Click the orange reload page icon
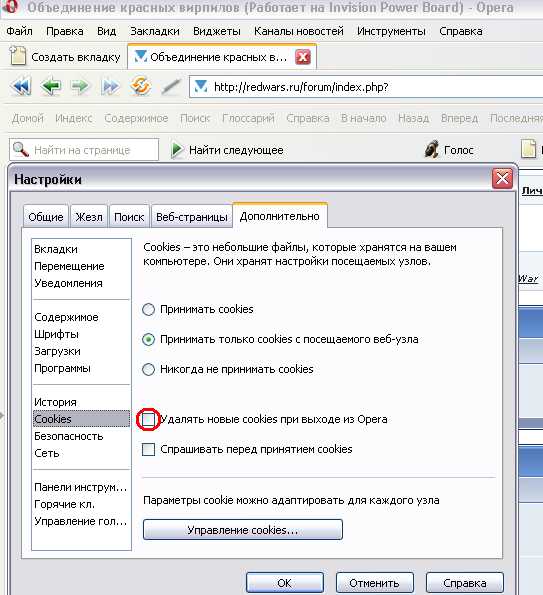543x595 pixels. [140, 86]
